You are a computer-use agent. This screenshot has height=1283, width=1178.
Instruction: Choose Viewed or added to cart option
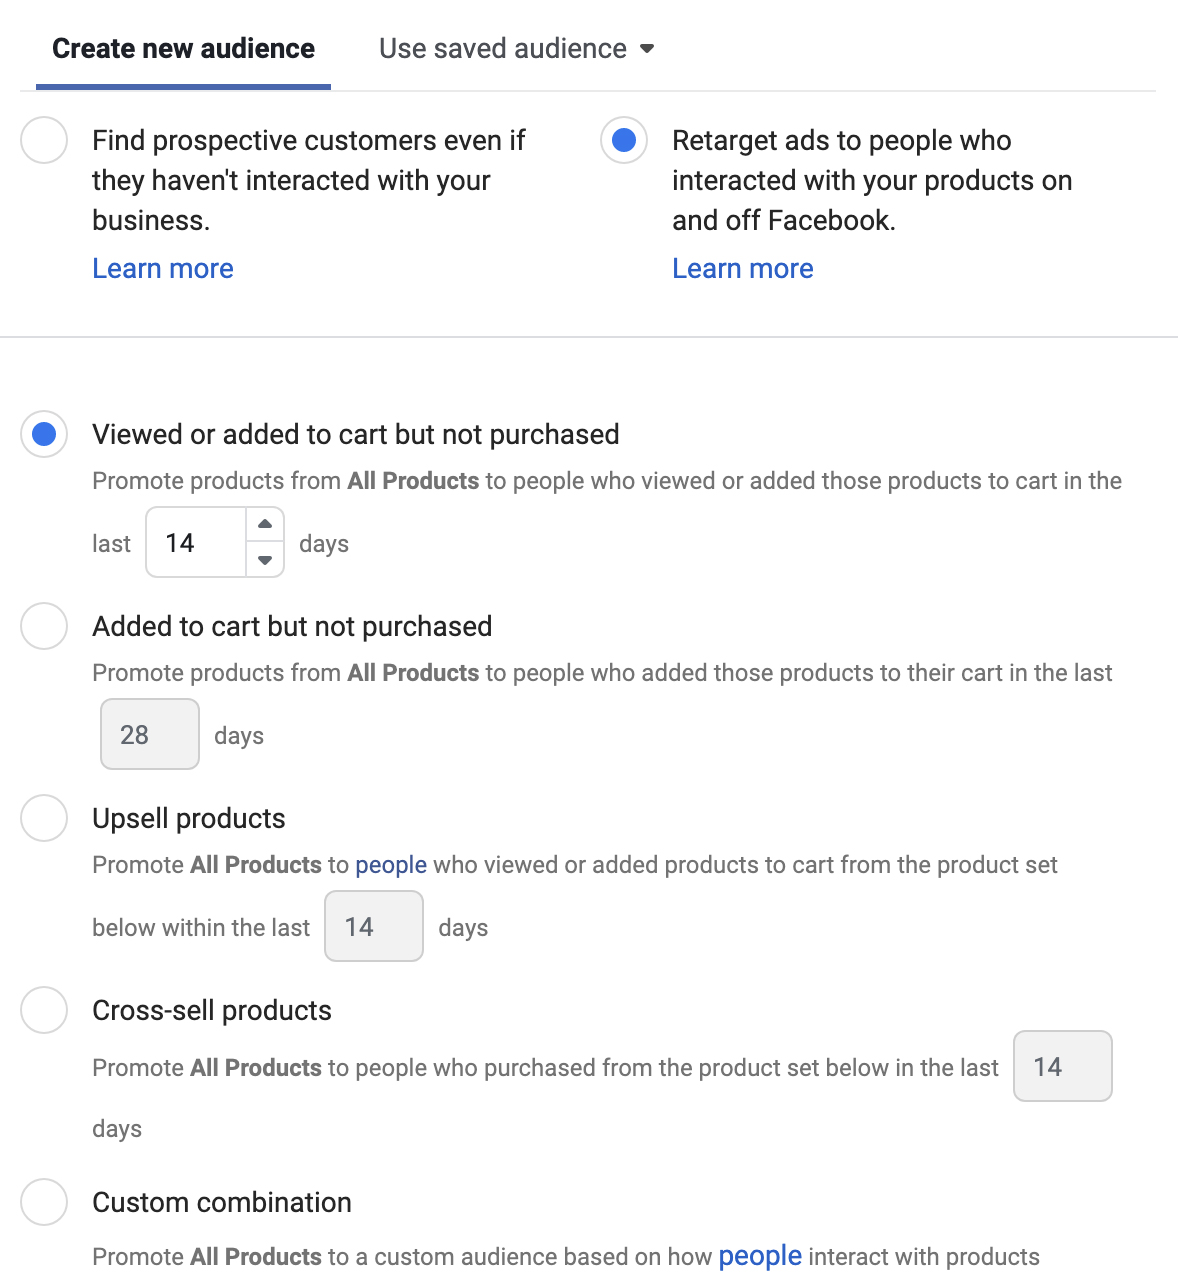pos(44,434)
